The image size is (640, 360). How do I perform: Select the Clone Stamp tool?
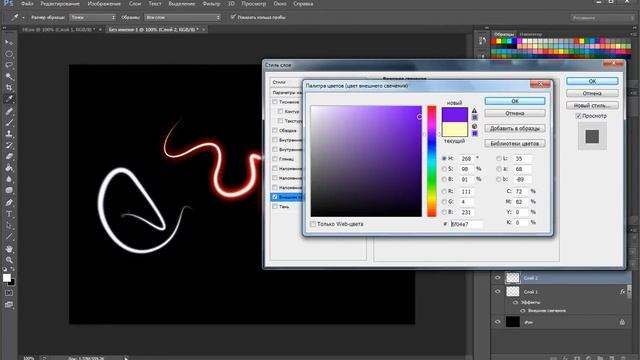(x=9, y=134)
